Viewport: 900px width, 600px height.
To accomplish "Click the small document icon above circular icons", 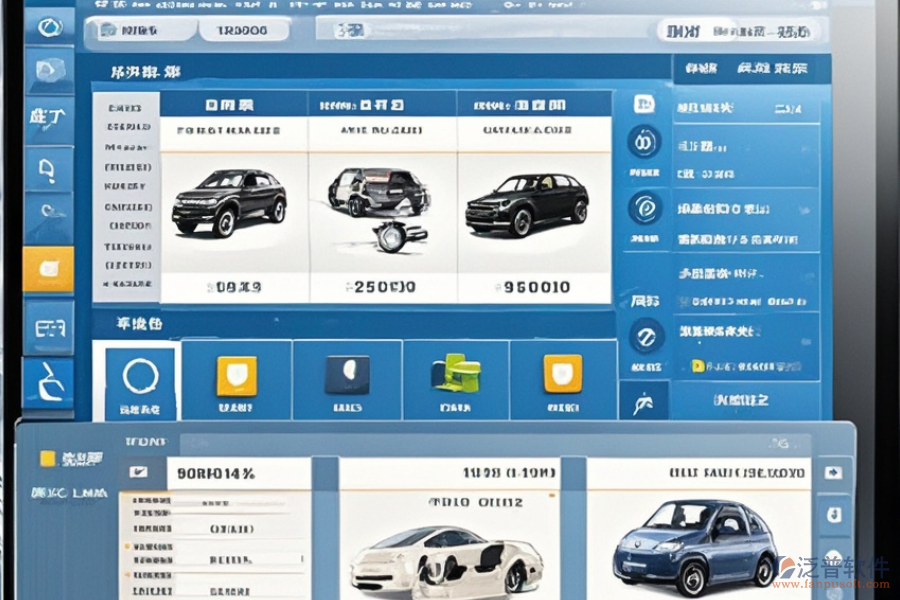I will [644, 104].
